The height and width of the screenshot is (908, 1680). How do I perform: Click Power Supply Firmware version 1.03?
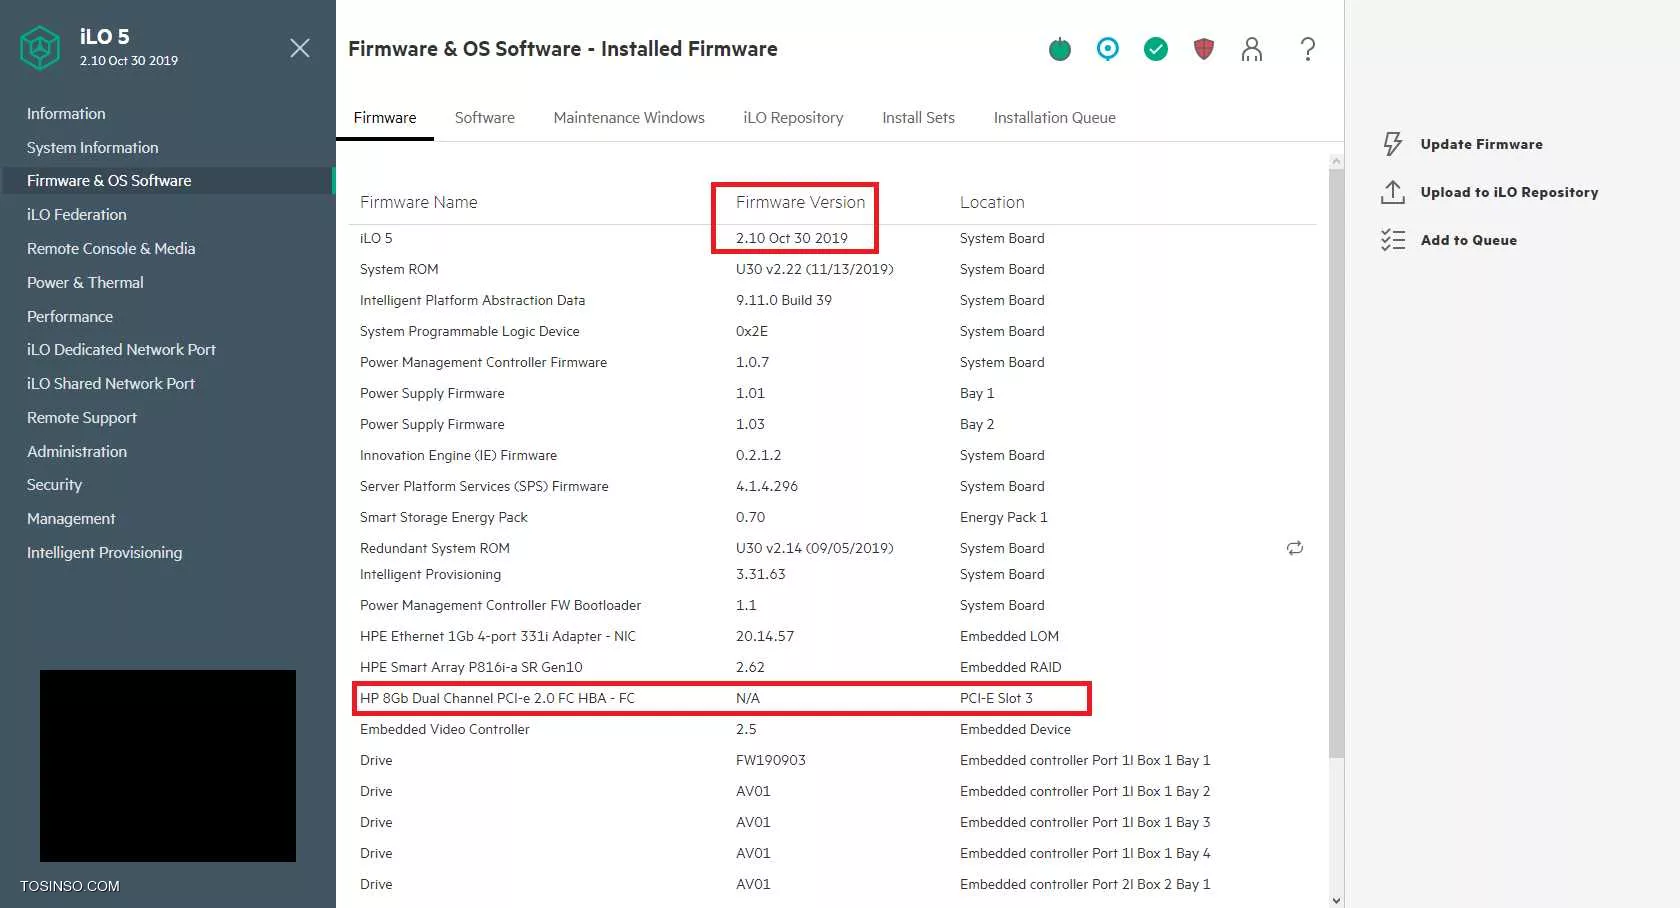750,424
